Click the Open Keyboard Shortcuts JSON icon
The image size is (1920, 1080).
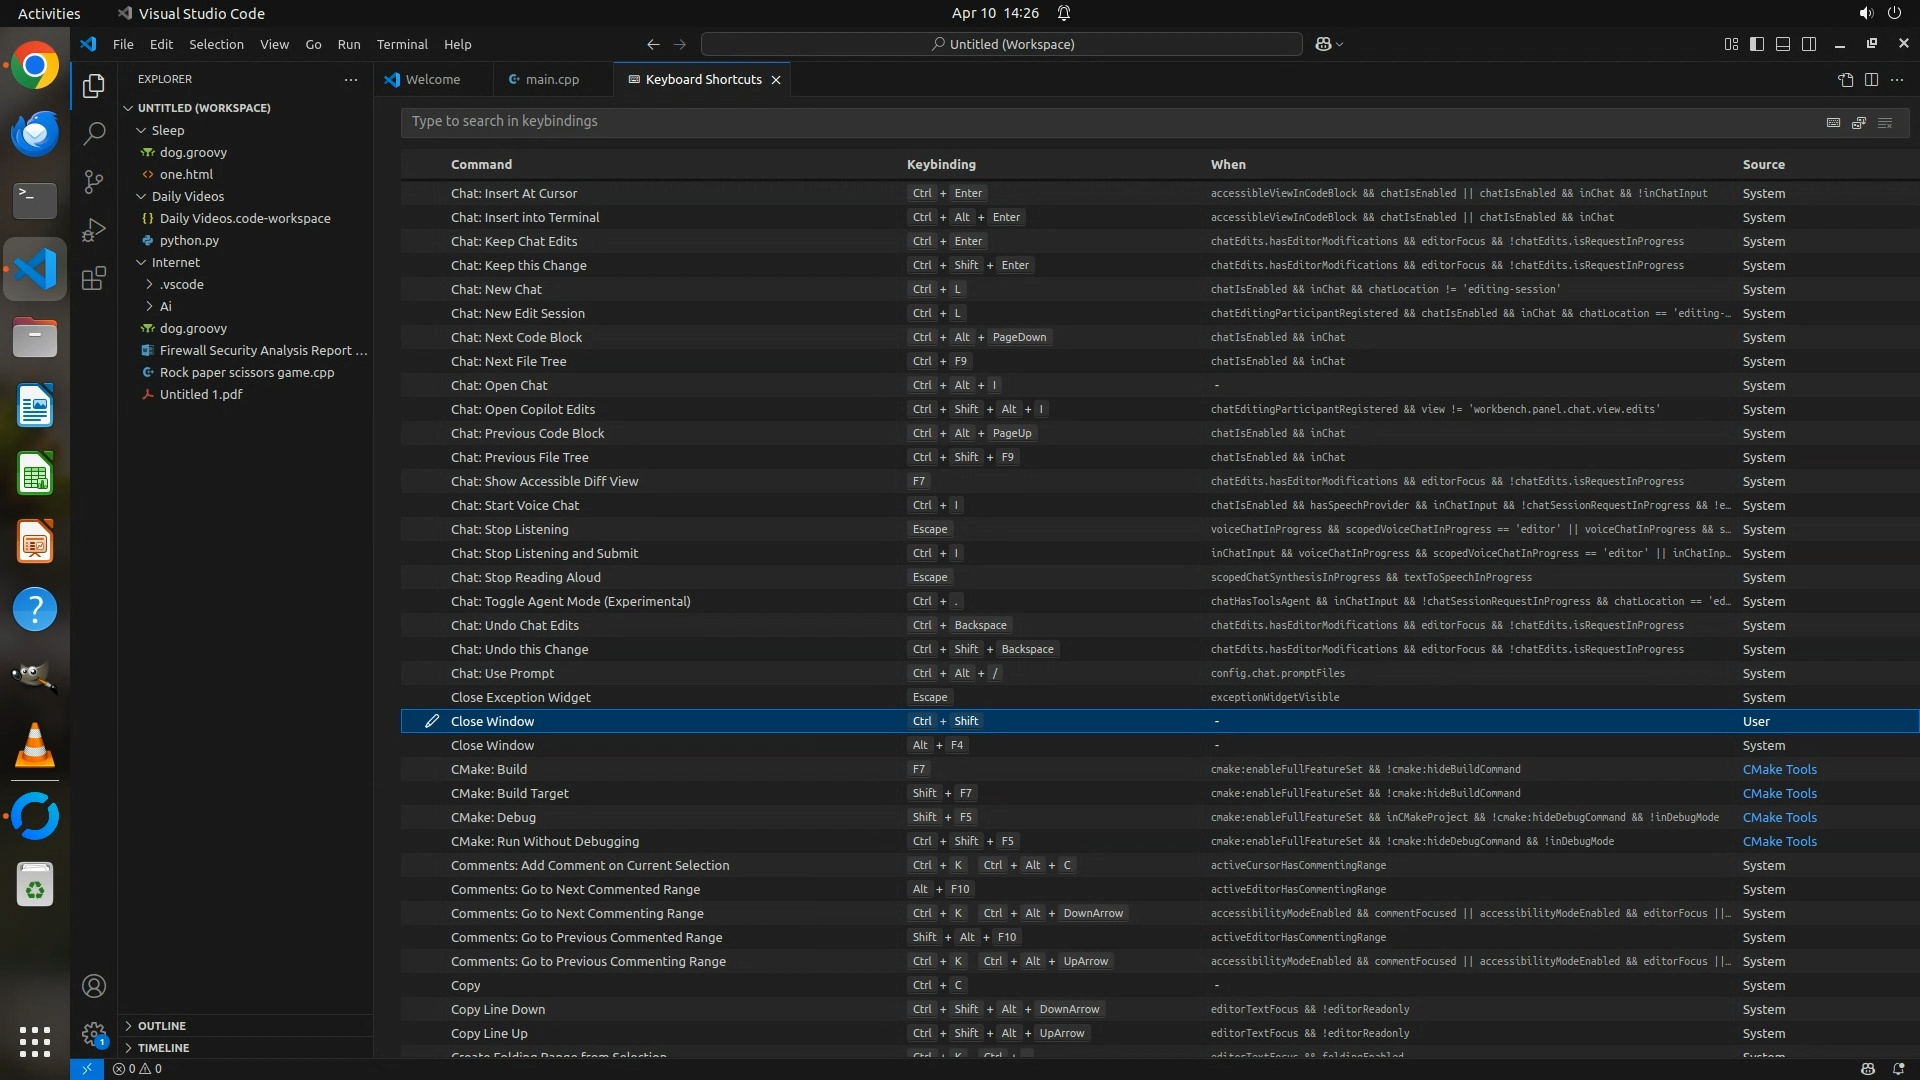pyautogui.click(x=1846, y=80)
